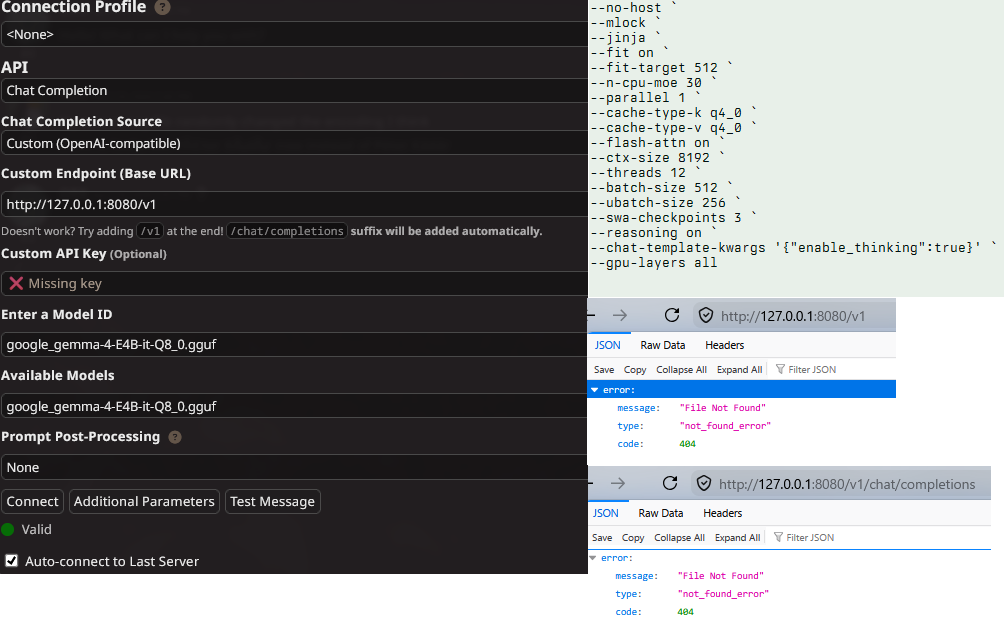Click Expand All in lower JSON viewer
This screenshot has width=1004, height=617.
(738, 538)
